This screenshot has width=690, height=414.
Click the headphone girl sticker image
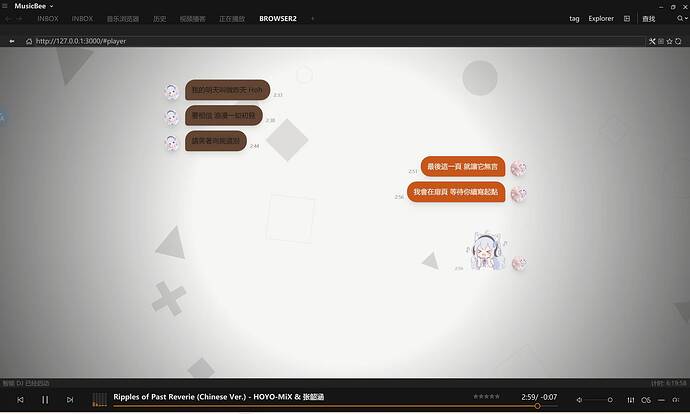point(487,250)
